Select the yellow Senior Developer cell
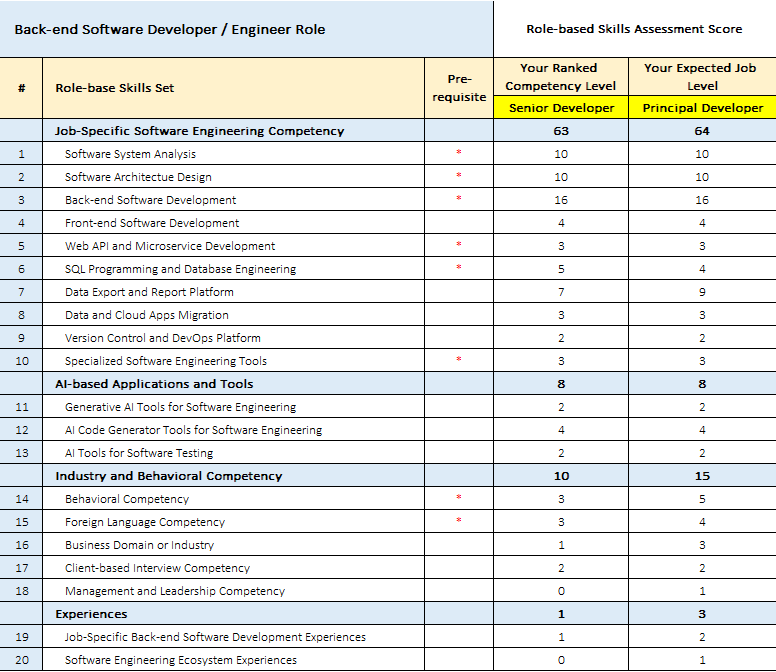 (x=561, y=108)
